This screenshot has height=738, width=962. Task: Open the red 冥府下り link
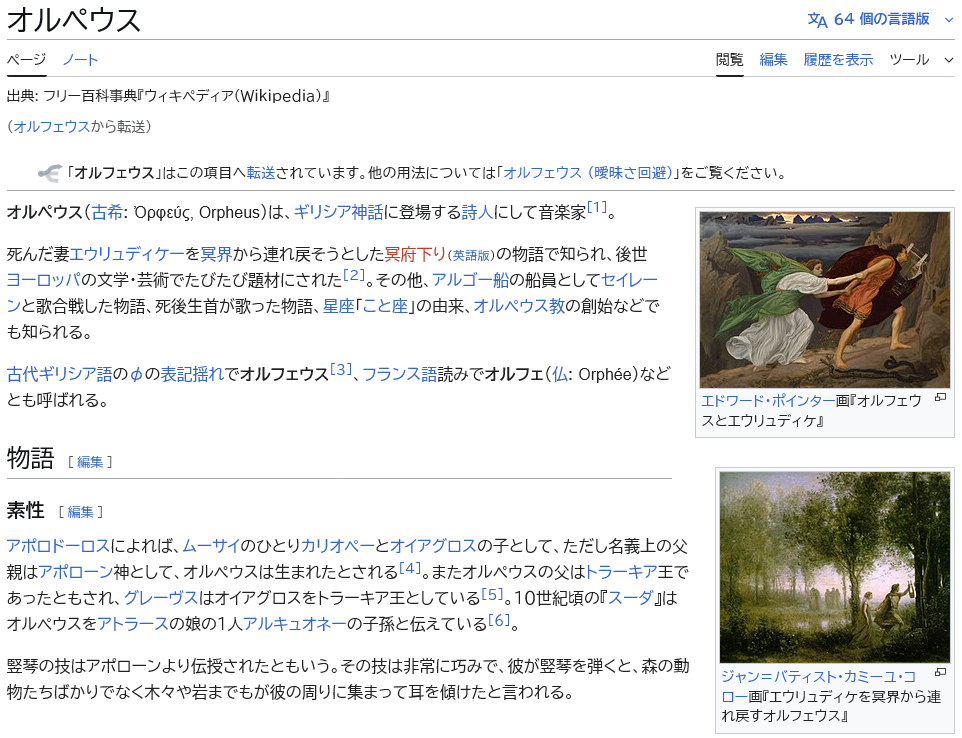tap(415, 254)
